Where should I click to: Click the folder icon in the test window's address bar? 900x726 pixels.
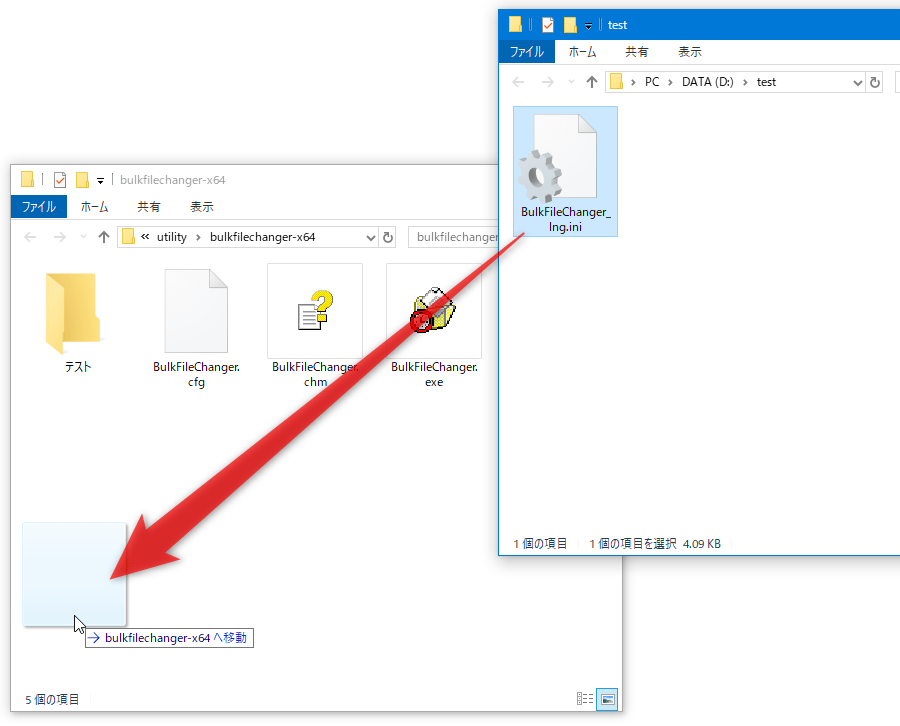point(616,81)
